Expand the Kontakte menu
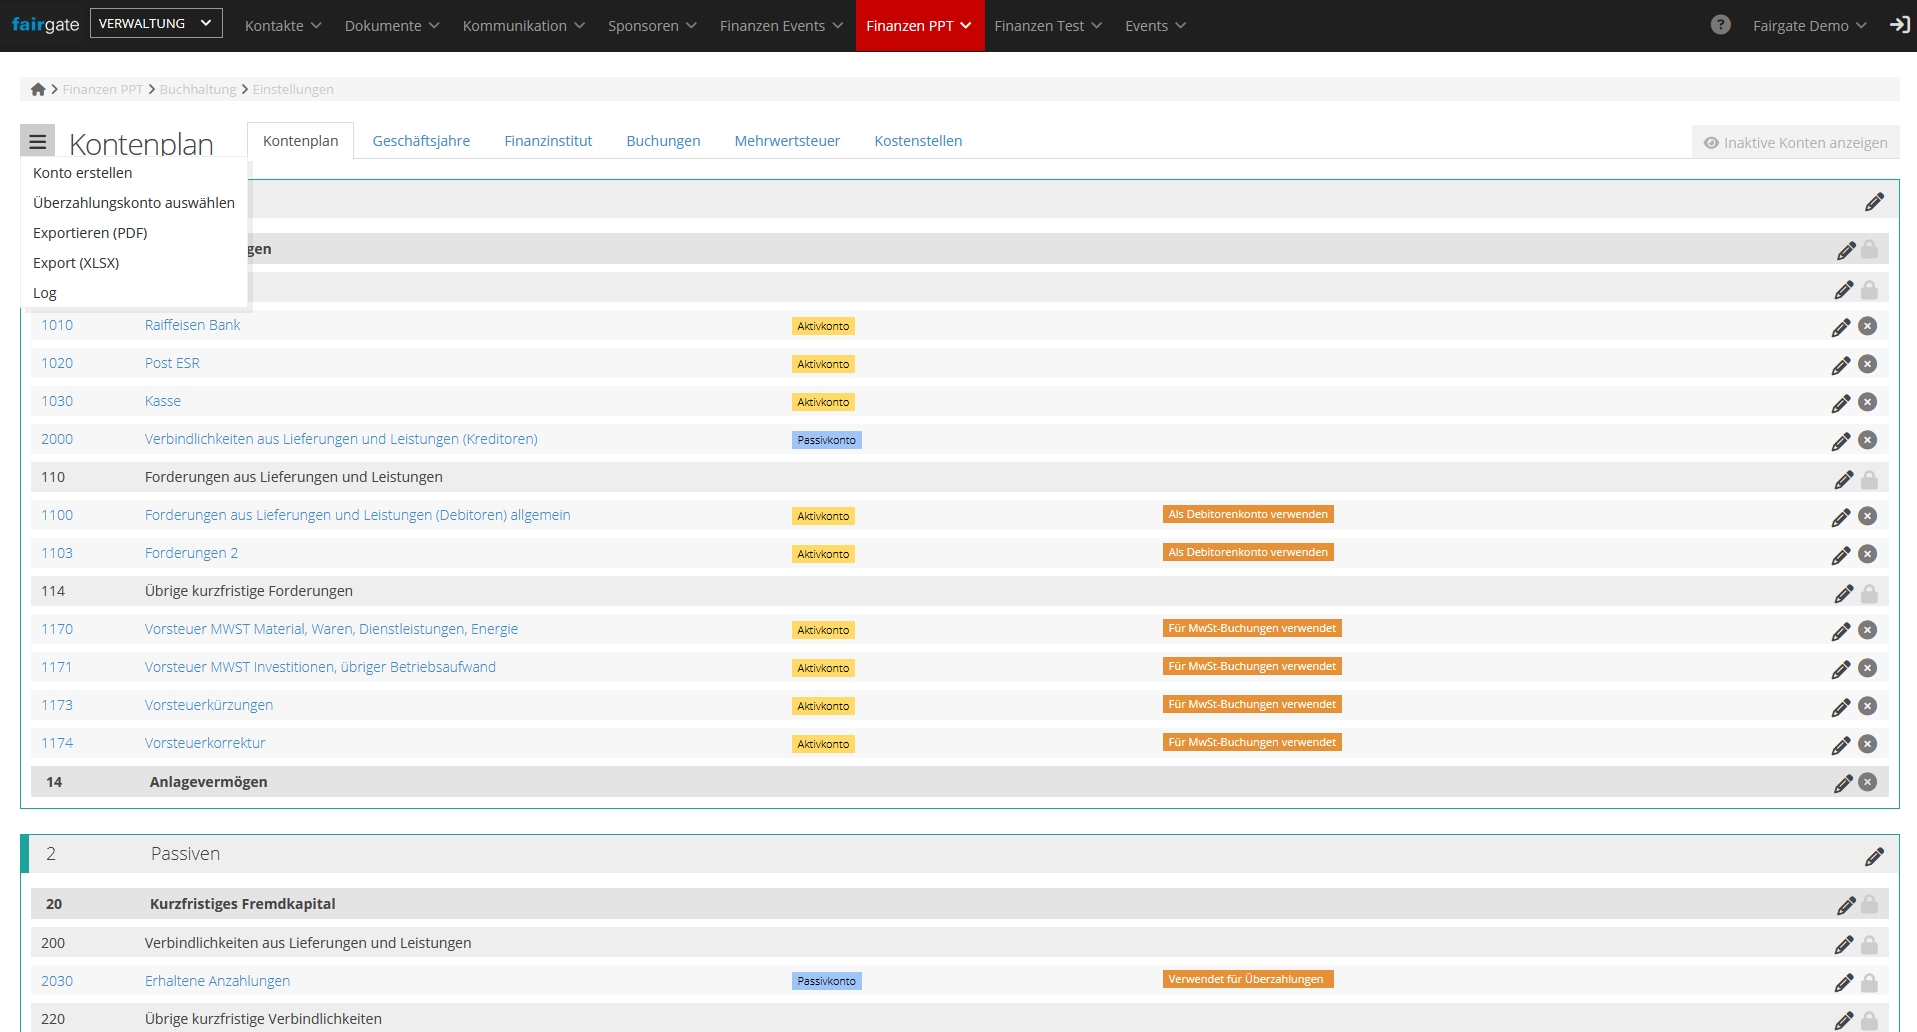The image size is (1917, 1032). tap(283, 26)
